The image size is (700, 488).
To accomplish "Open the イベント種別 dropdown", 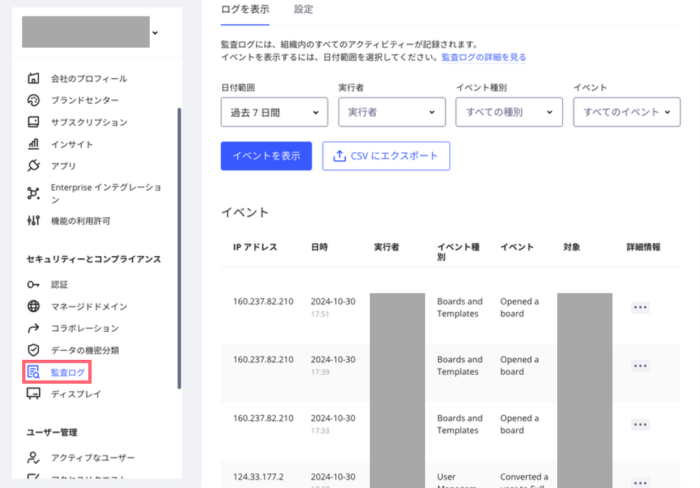I will (x=508, y=112).
